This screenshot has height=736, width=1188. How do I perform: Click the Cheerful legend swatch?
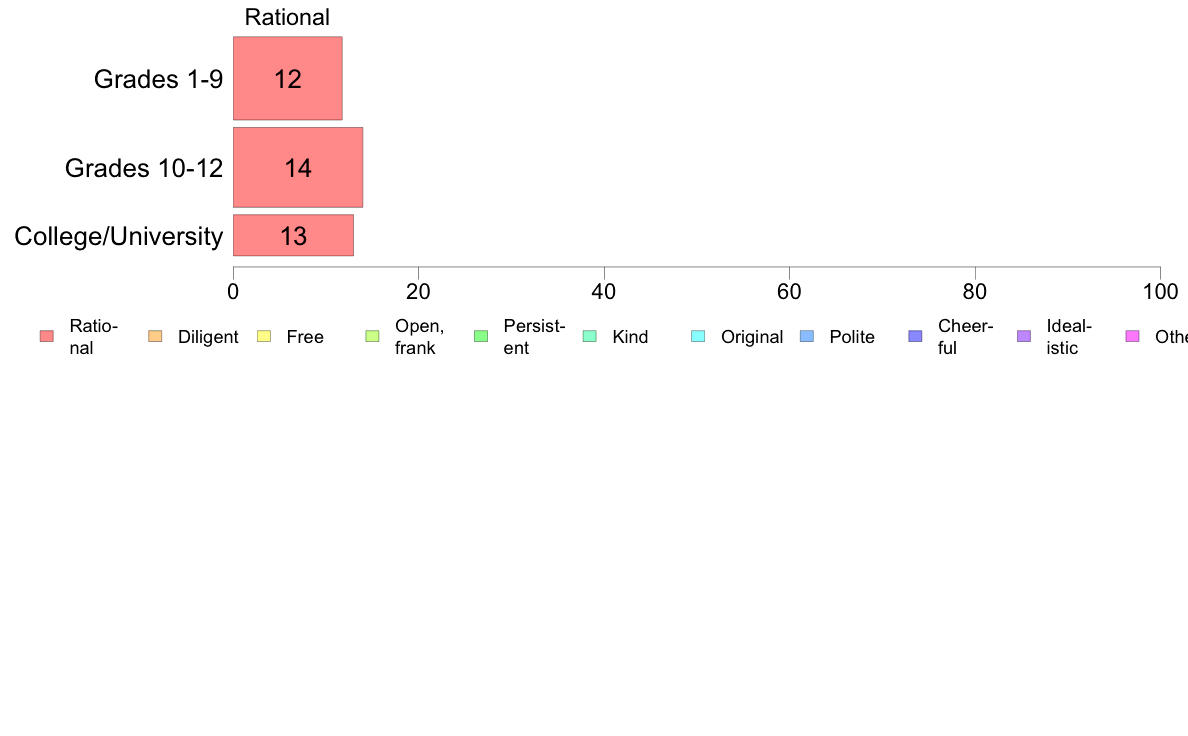(915, 337)
